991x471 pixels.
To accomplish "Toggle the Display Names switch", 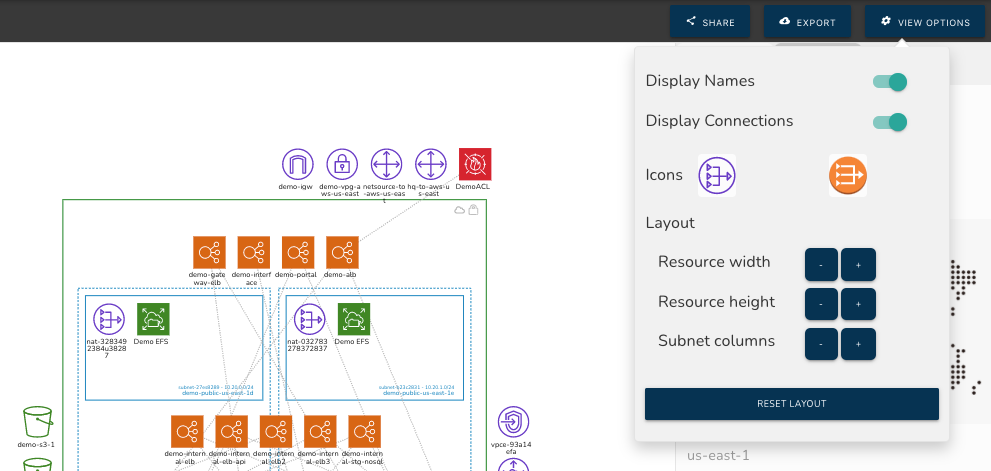I will (x=889, y=82).
